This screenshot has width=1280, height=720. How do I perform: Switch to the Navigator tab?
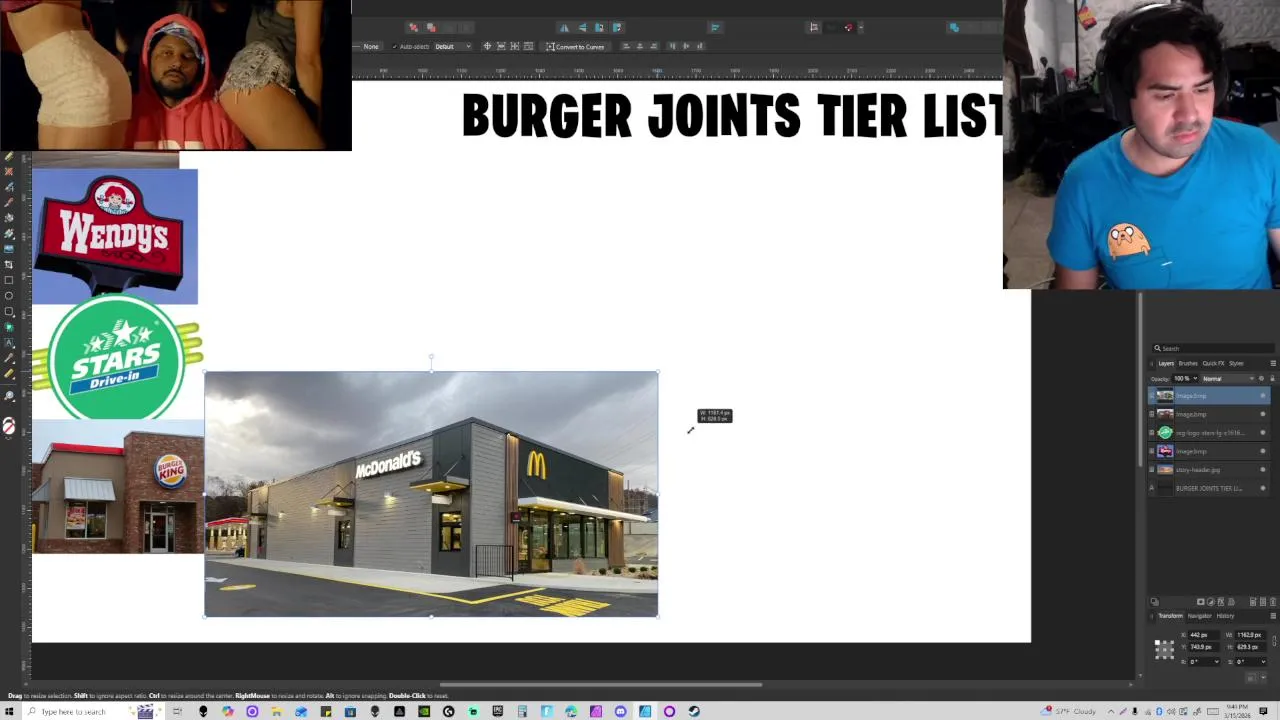1200,616
